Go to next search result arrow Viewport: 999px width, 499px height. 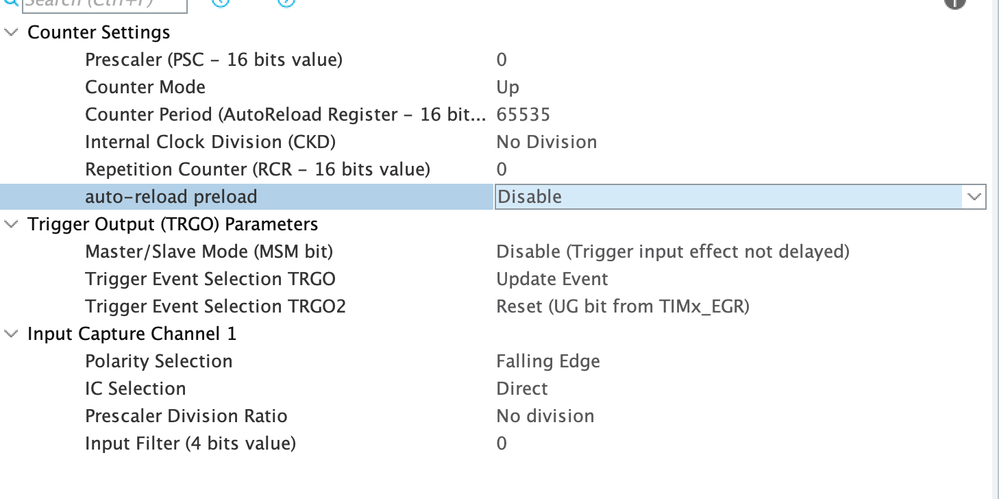click(286, 3)
